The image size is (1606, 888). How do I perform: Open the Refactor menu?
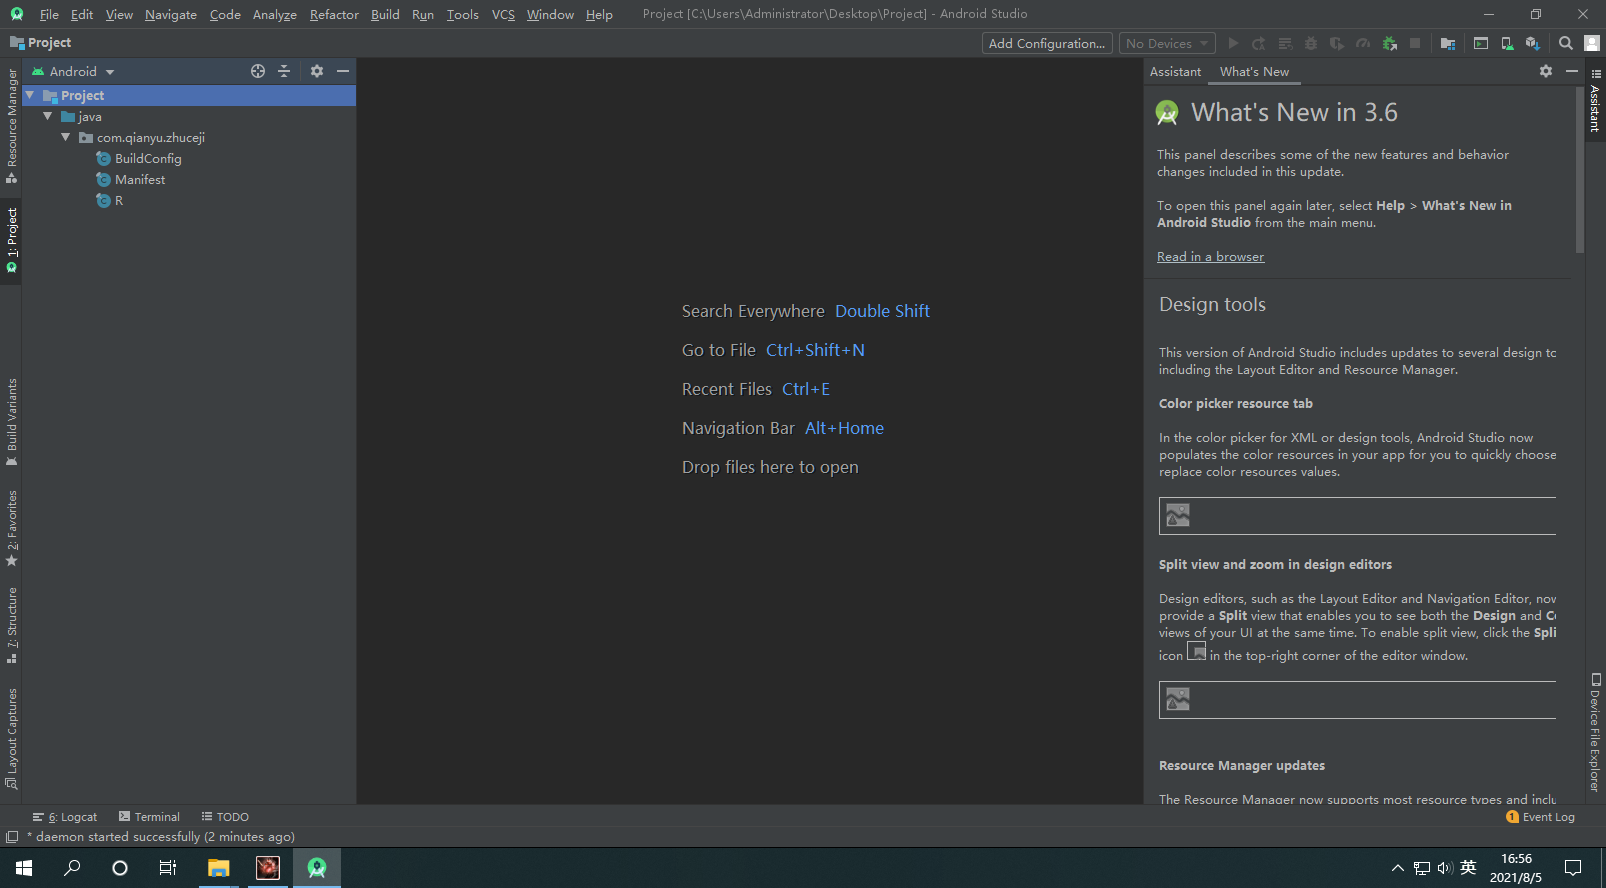[x=334, y=14]
